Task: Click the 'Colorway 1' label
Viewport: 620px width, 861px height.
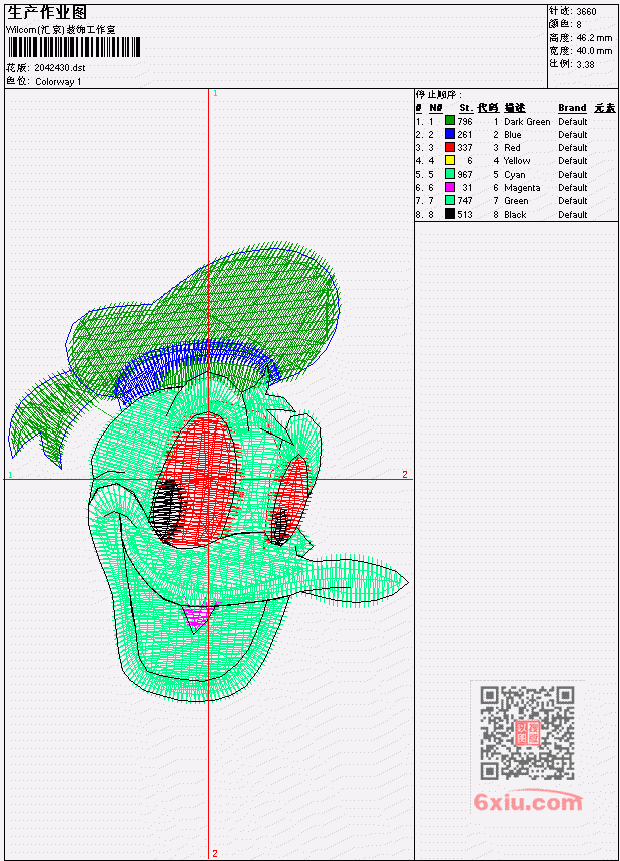Action: pos(58,82)
